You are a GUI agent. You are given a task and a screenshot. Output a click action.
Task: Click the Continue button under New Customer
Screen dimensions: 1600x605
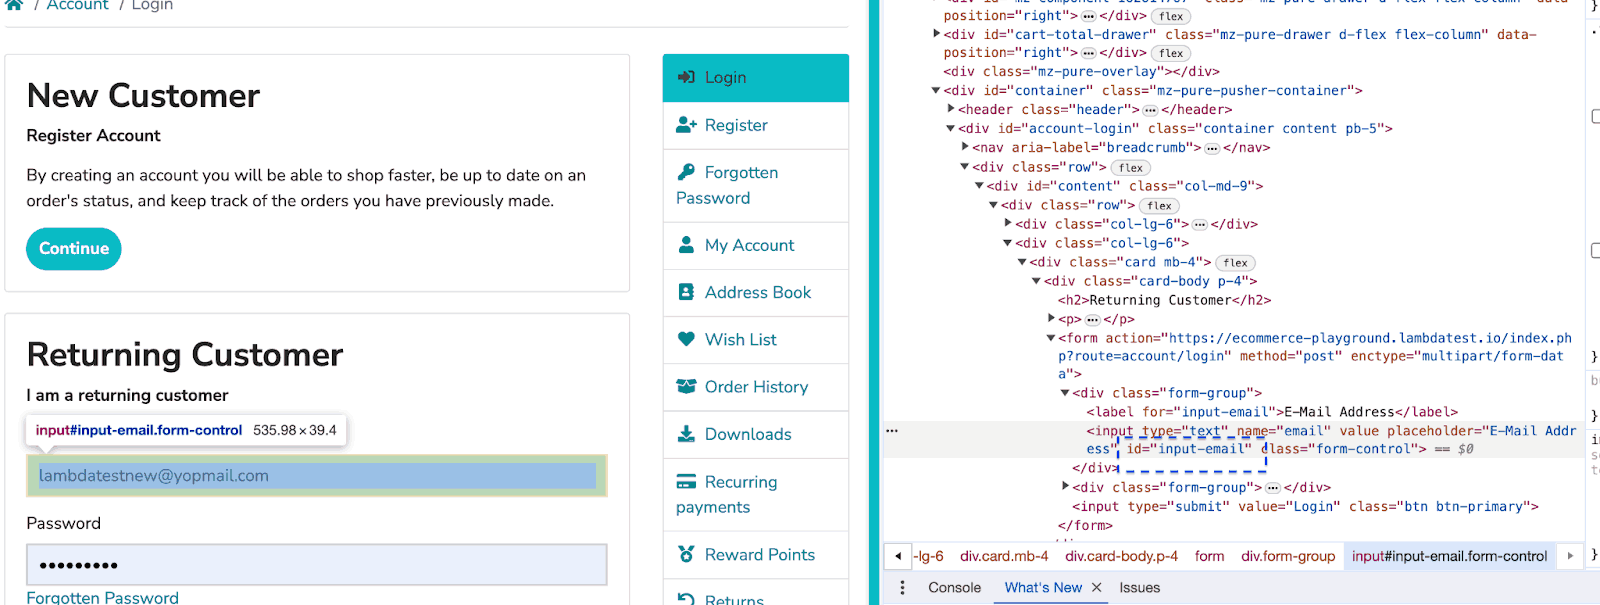pyautogui.click(x=74, y=249)
